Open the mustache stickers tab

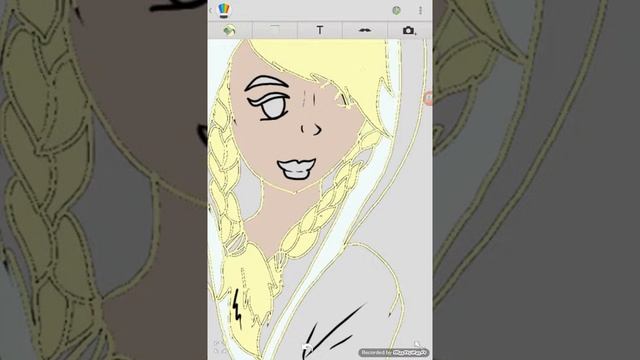click(x=364, y=31)
